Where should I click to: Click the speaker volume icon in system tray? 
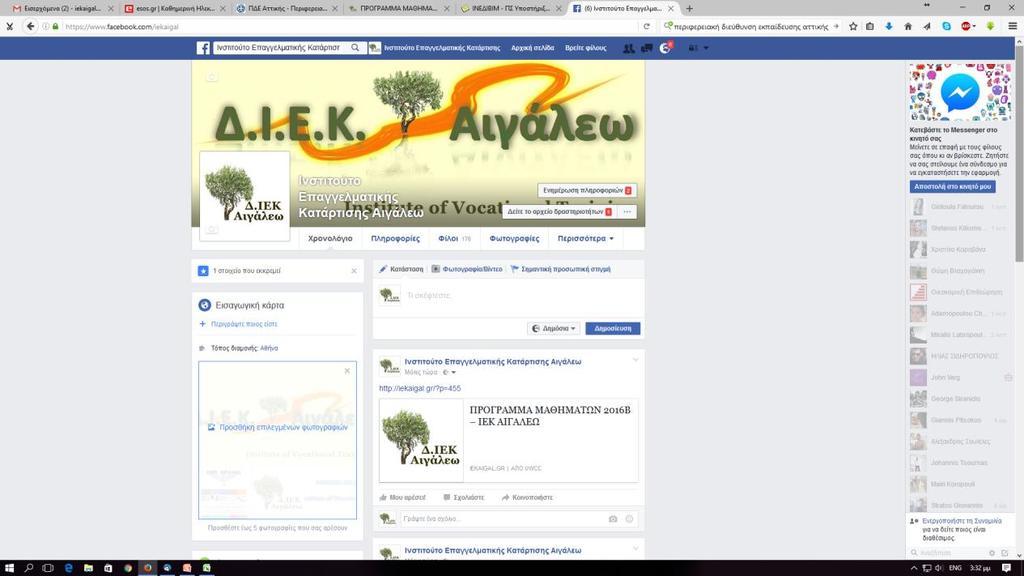click(938, 568)
